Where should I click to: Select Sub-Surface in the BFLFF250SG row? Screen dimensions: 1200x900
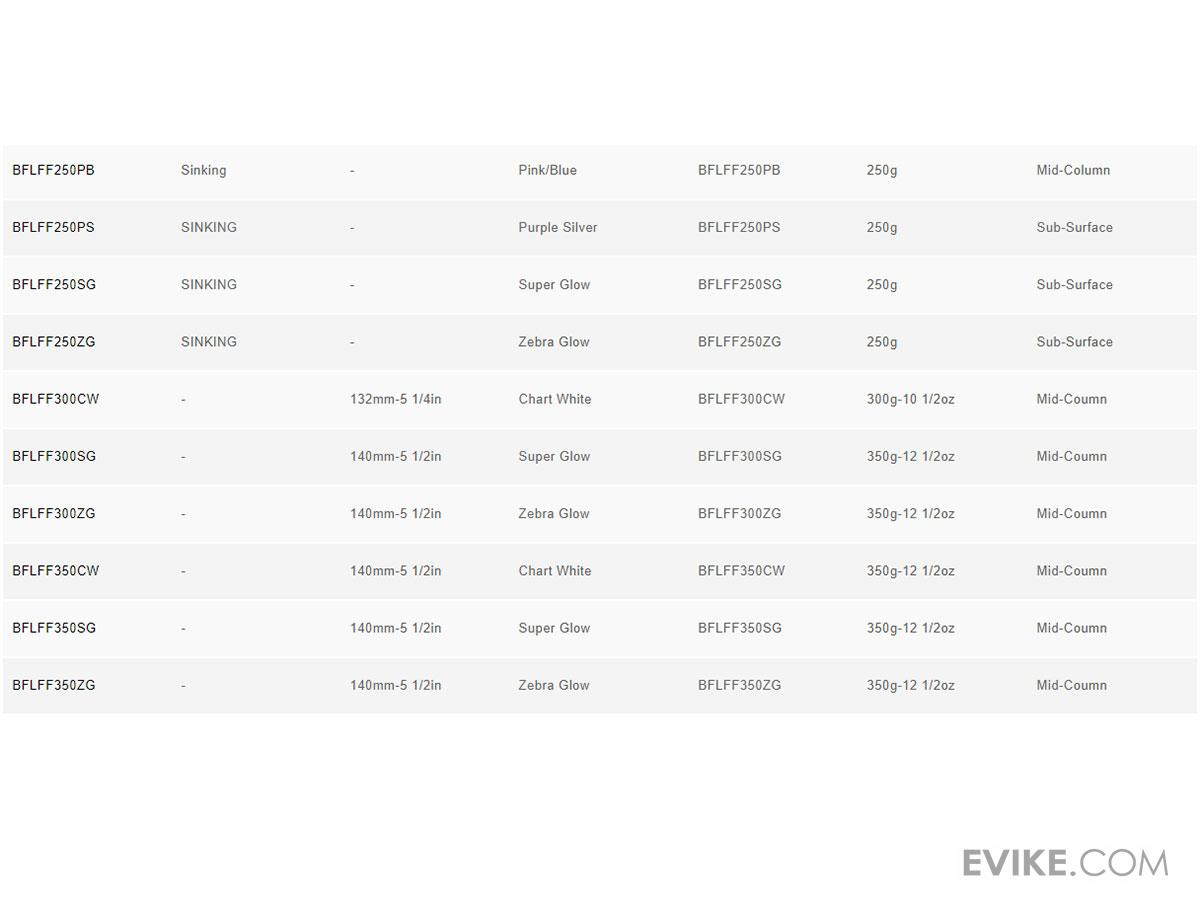[x=1074, y=285]
